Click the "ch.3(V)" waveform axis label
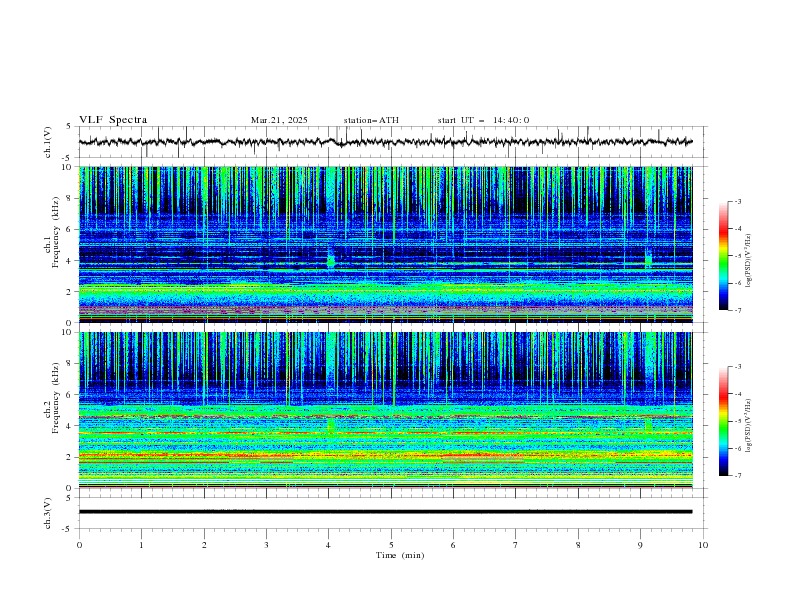 (x=48, y=513)
